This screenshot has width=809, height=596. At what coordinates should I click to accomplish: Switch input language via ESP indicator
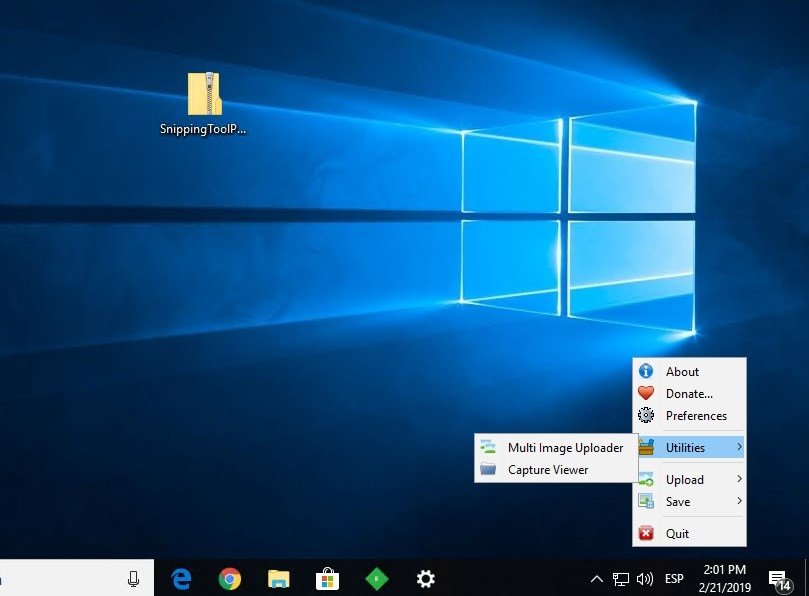point(674,579)
